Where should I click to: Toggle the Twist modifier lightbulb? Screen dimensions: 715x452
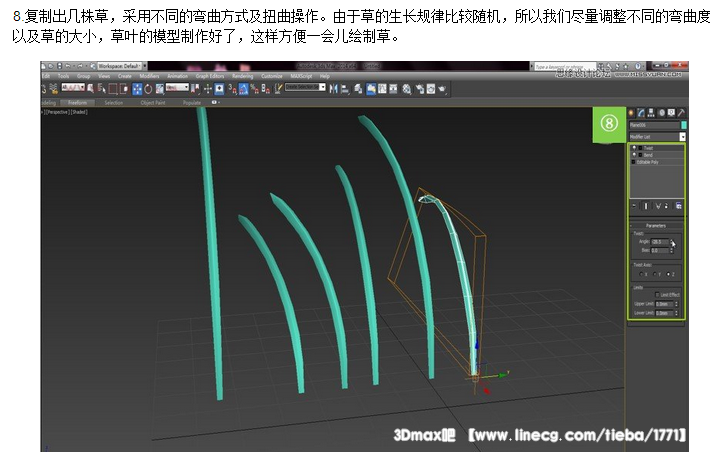(634, 148)
